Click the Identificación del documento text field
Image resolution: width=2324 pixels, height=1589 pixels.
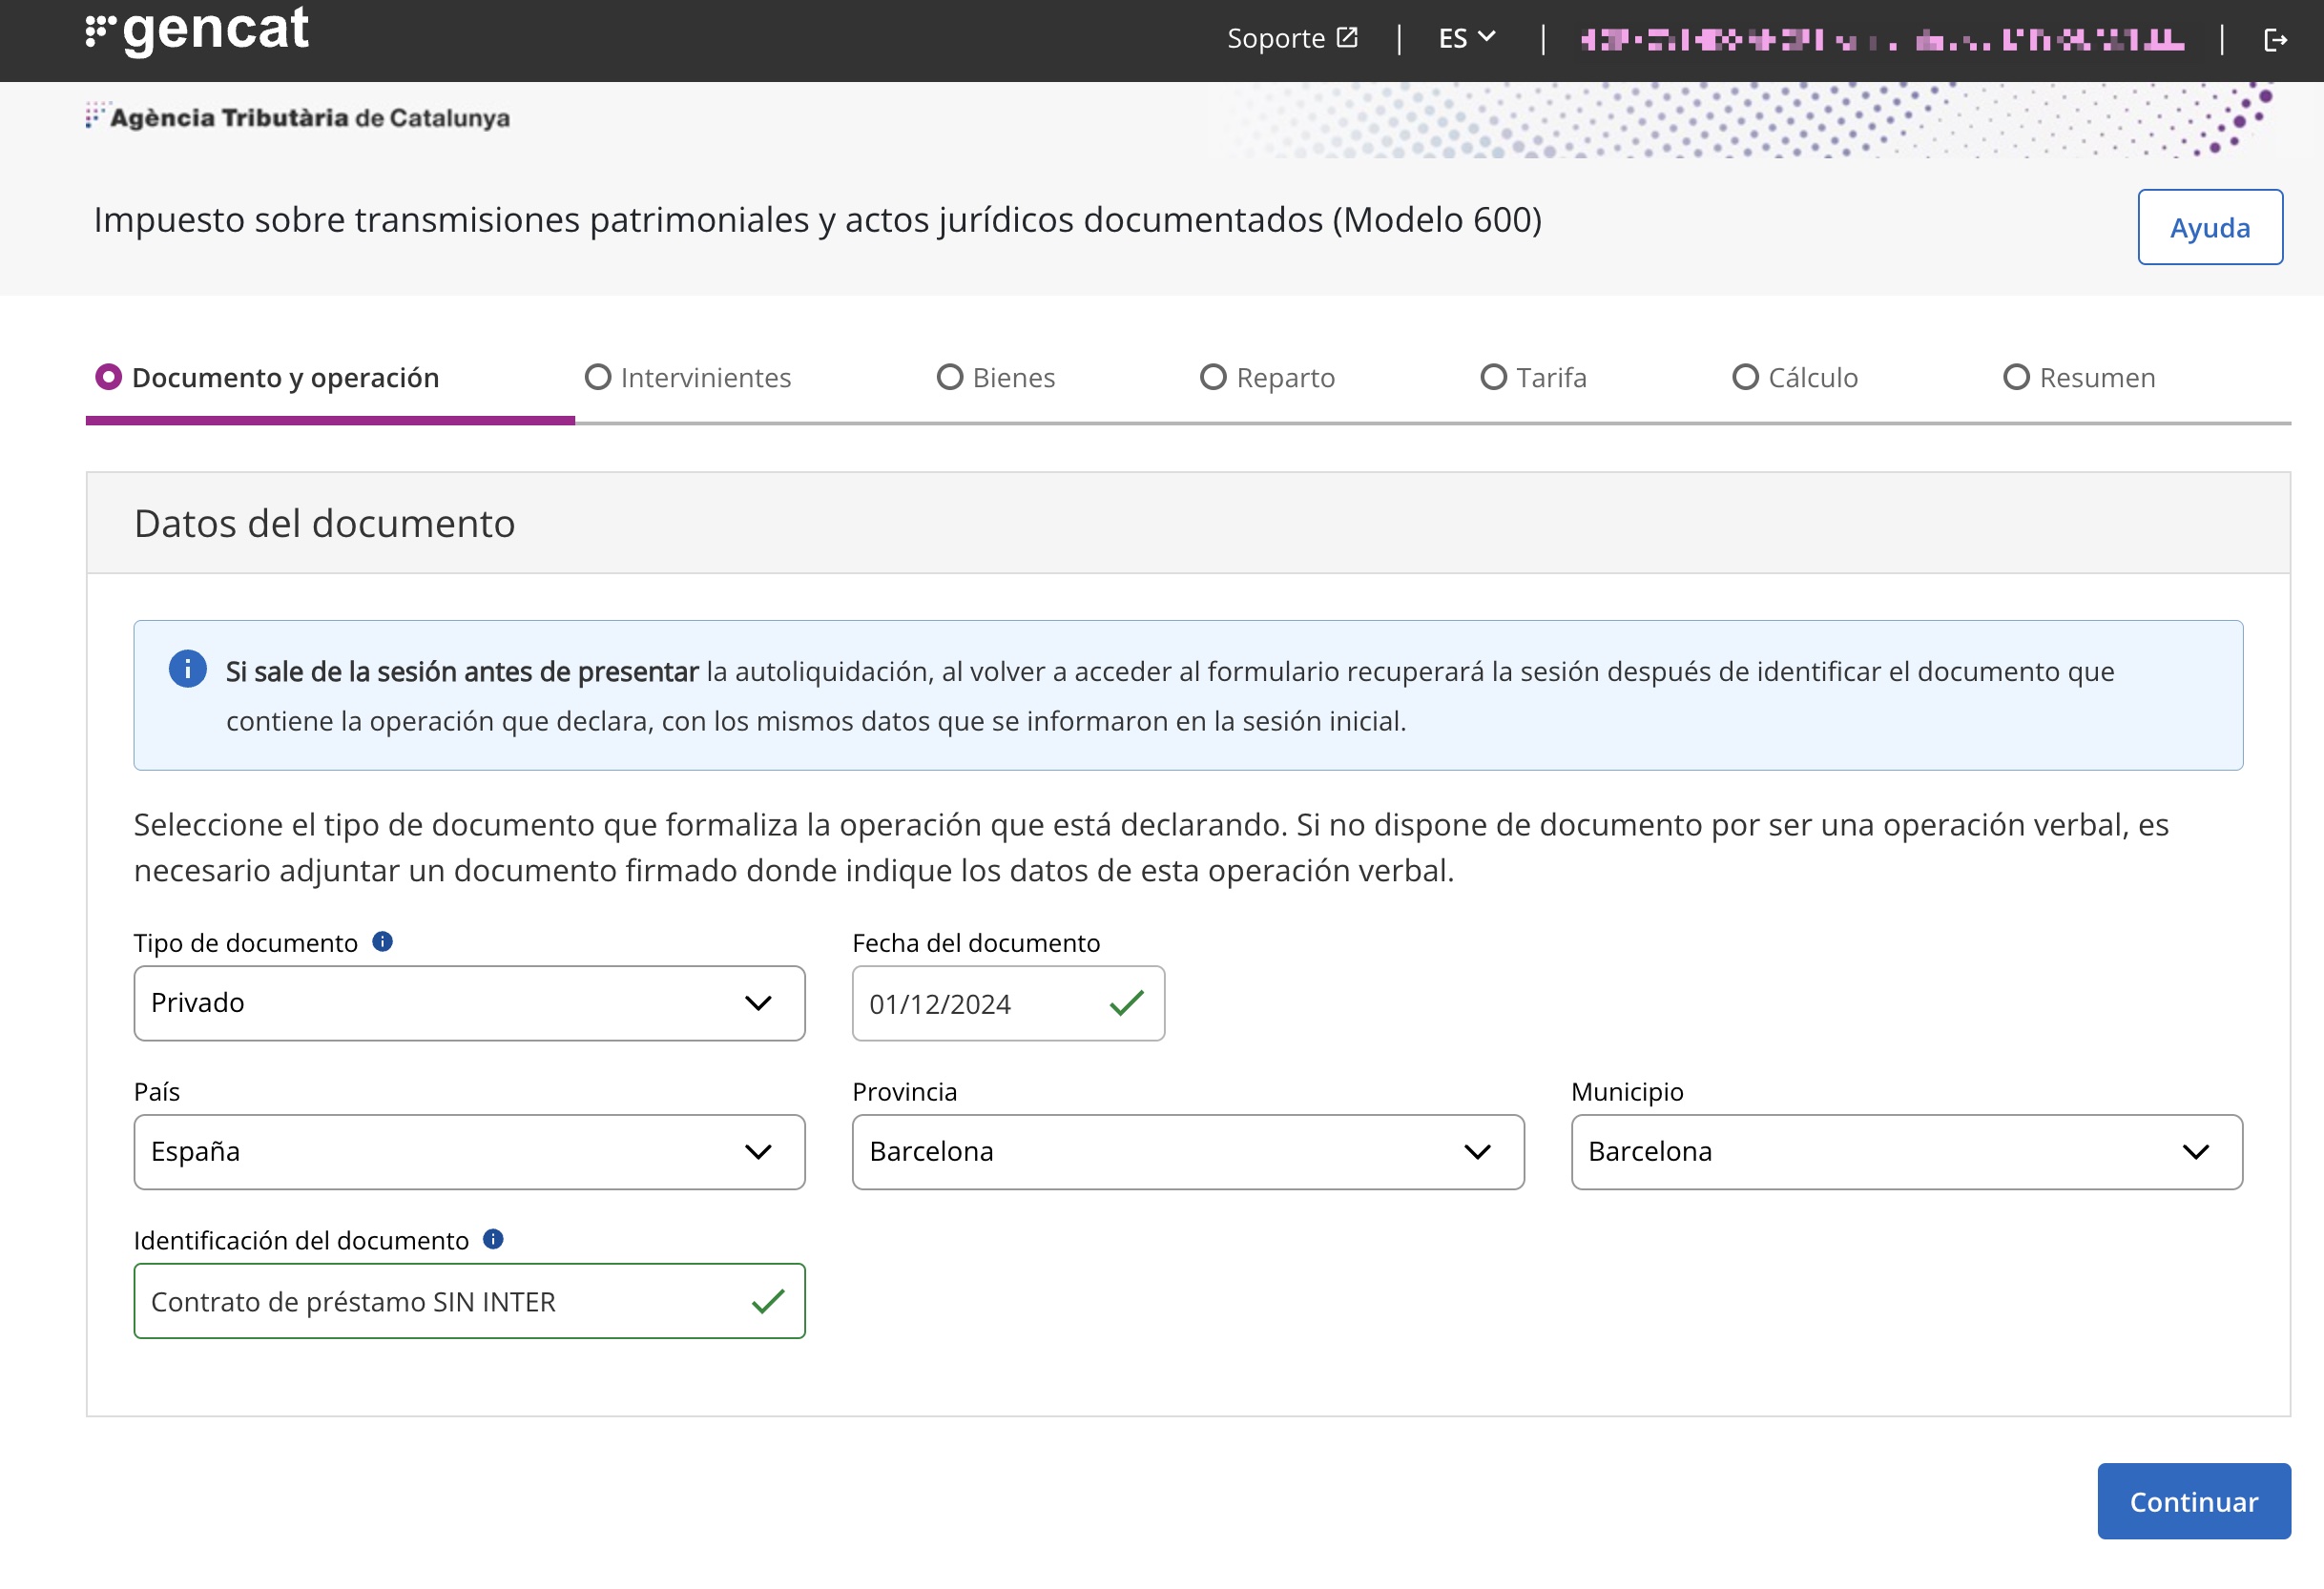click(440, 1301)
